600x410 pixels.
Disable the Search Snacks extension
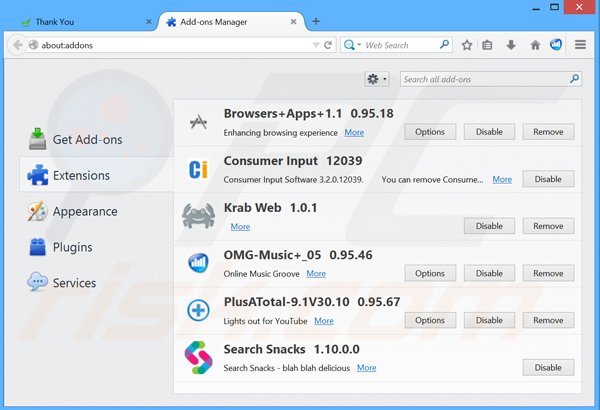tap(548, 367)
